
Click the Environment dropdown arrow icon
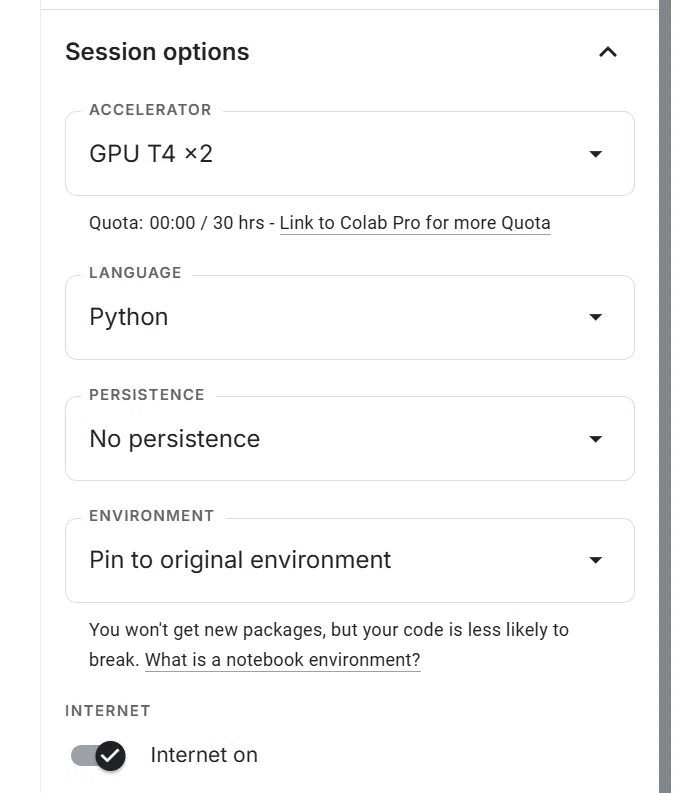click(x=596, y=560)
